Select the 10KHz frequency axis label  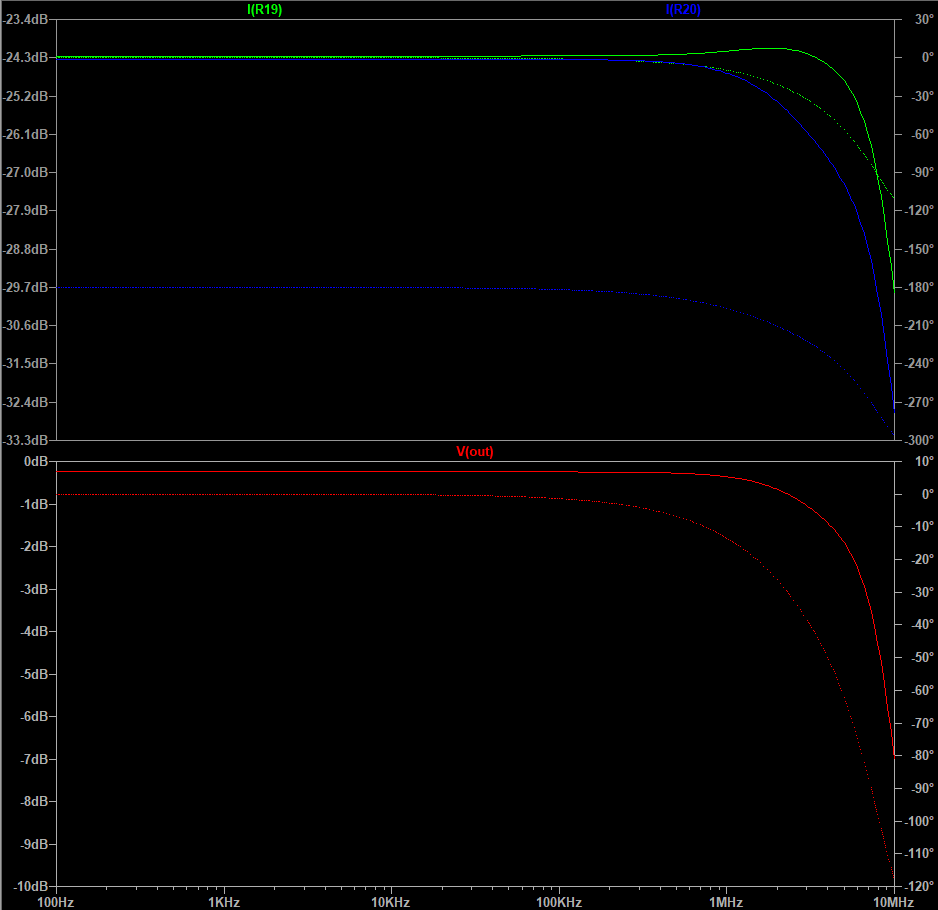pos(391,902)
